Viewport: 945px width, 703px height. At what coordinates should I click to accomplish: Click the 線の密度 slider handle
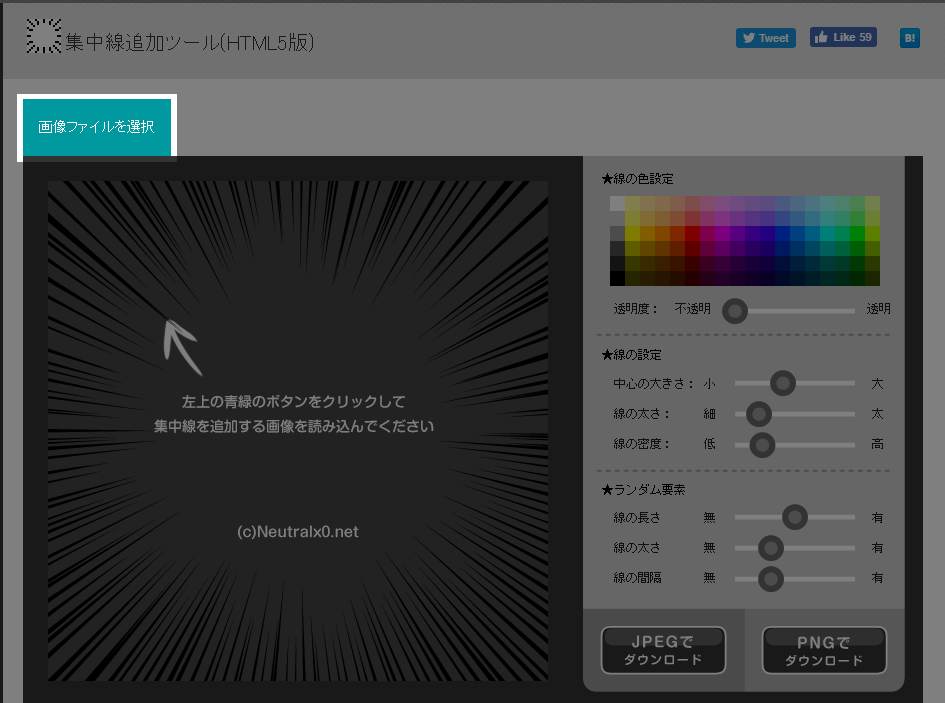(x=762, y=444)
